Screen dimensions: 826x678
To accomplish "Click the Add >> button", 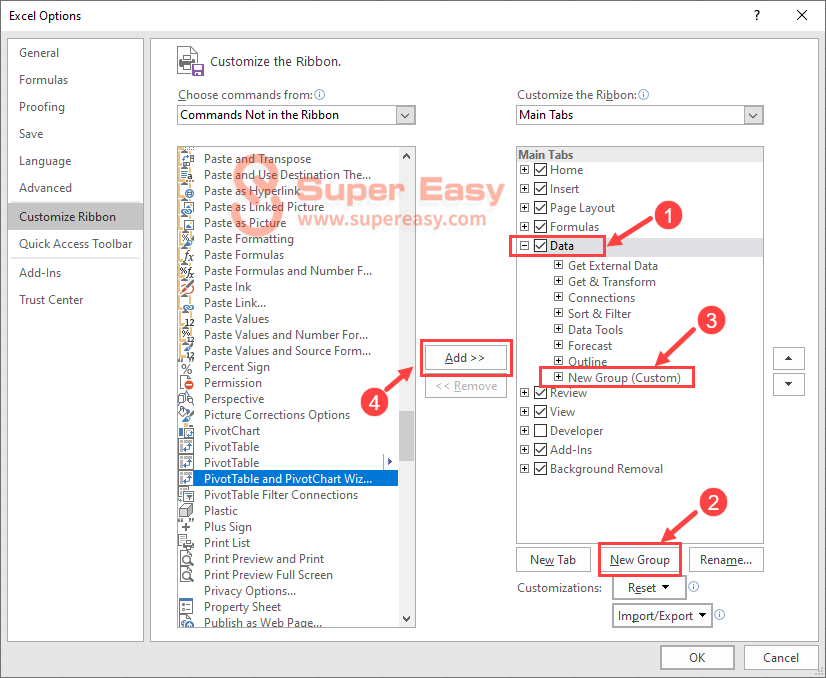I will 466,358.
